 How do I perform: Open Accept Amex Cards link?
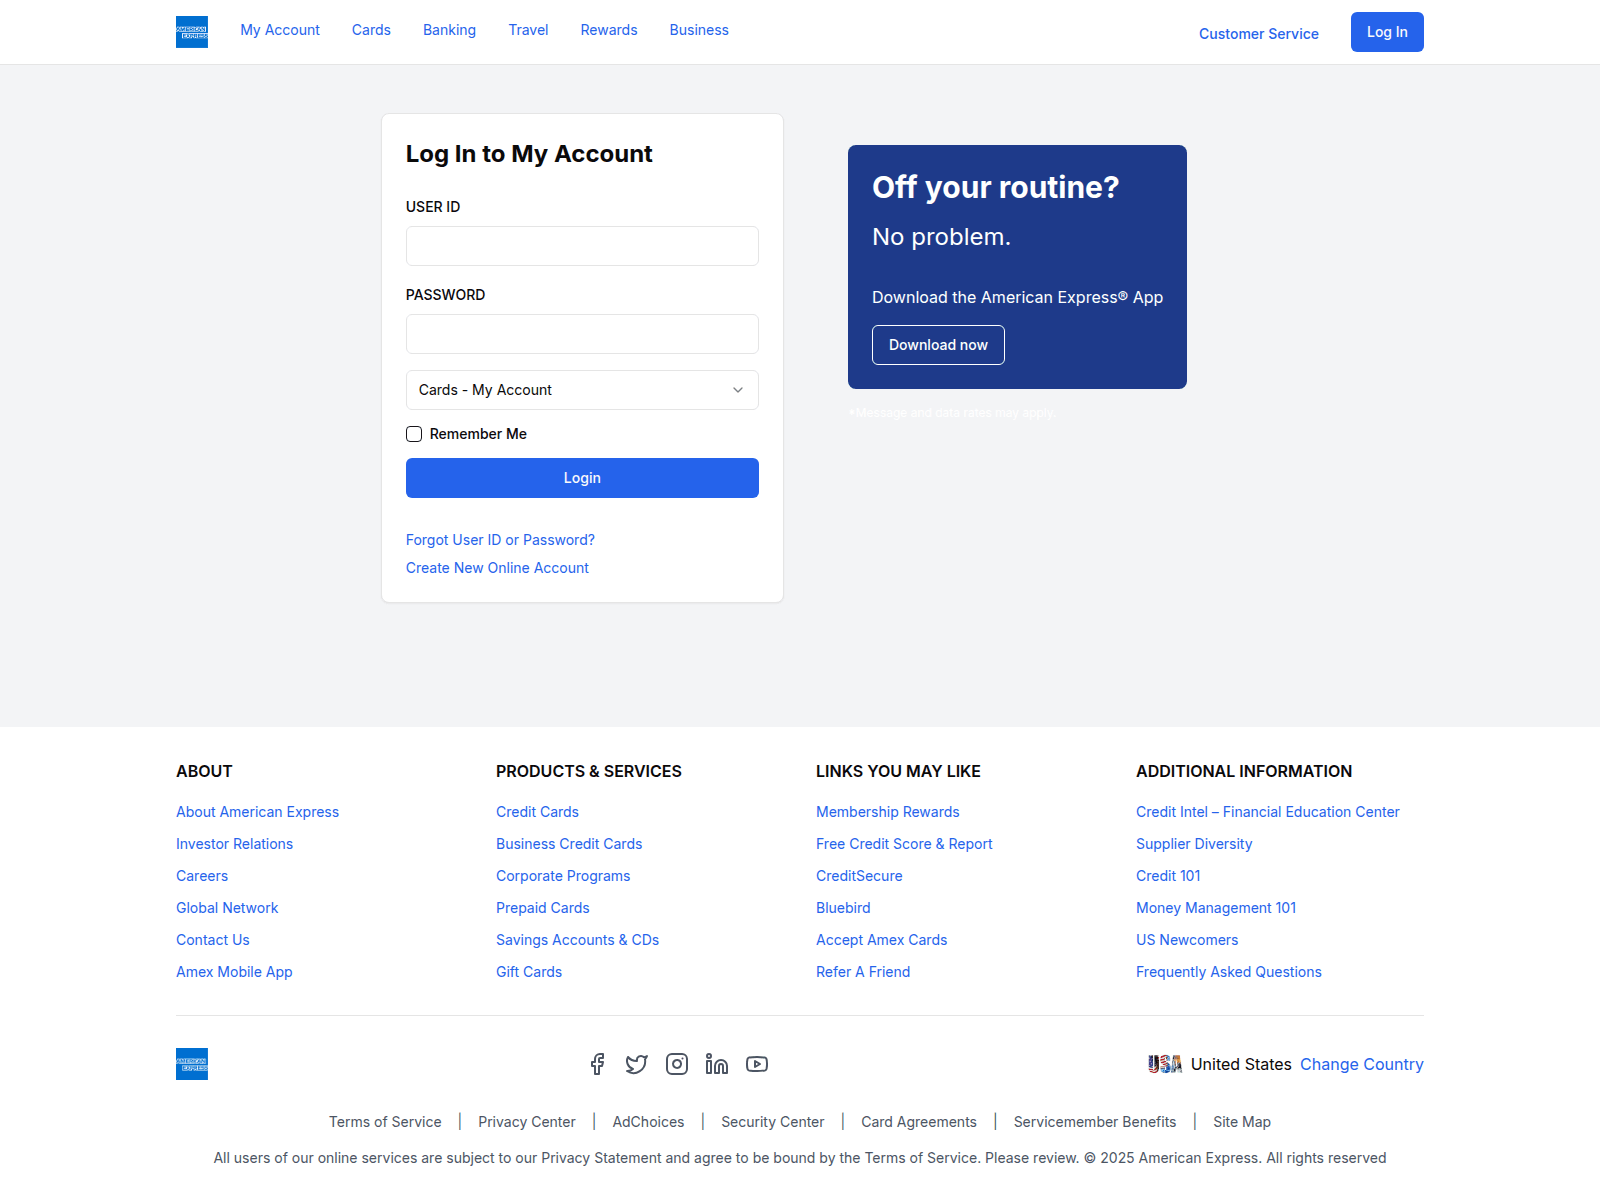click(x=881, y=940)
